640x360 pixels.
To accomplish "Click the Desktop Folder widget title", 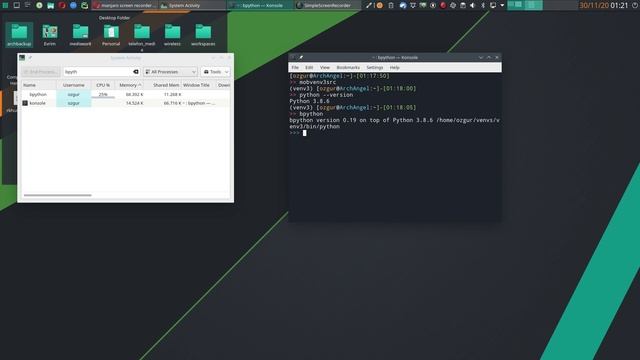I will [114, 18].
